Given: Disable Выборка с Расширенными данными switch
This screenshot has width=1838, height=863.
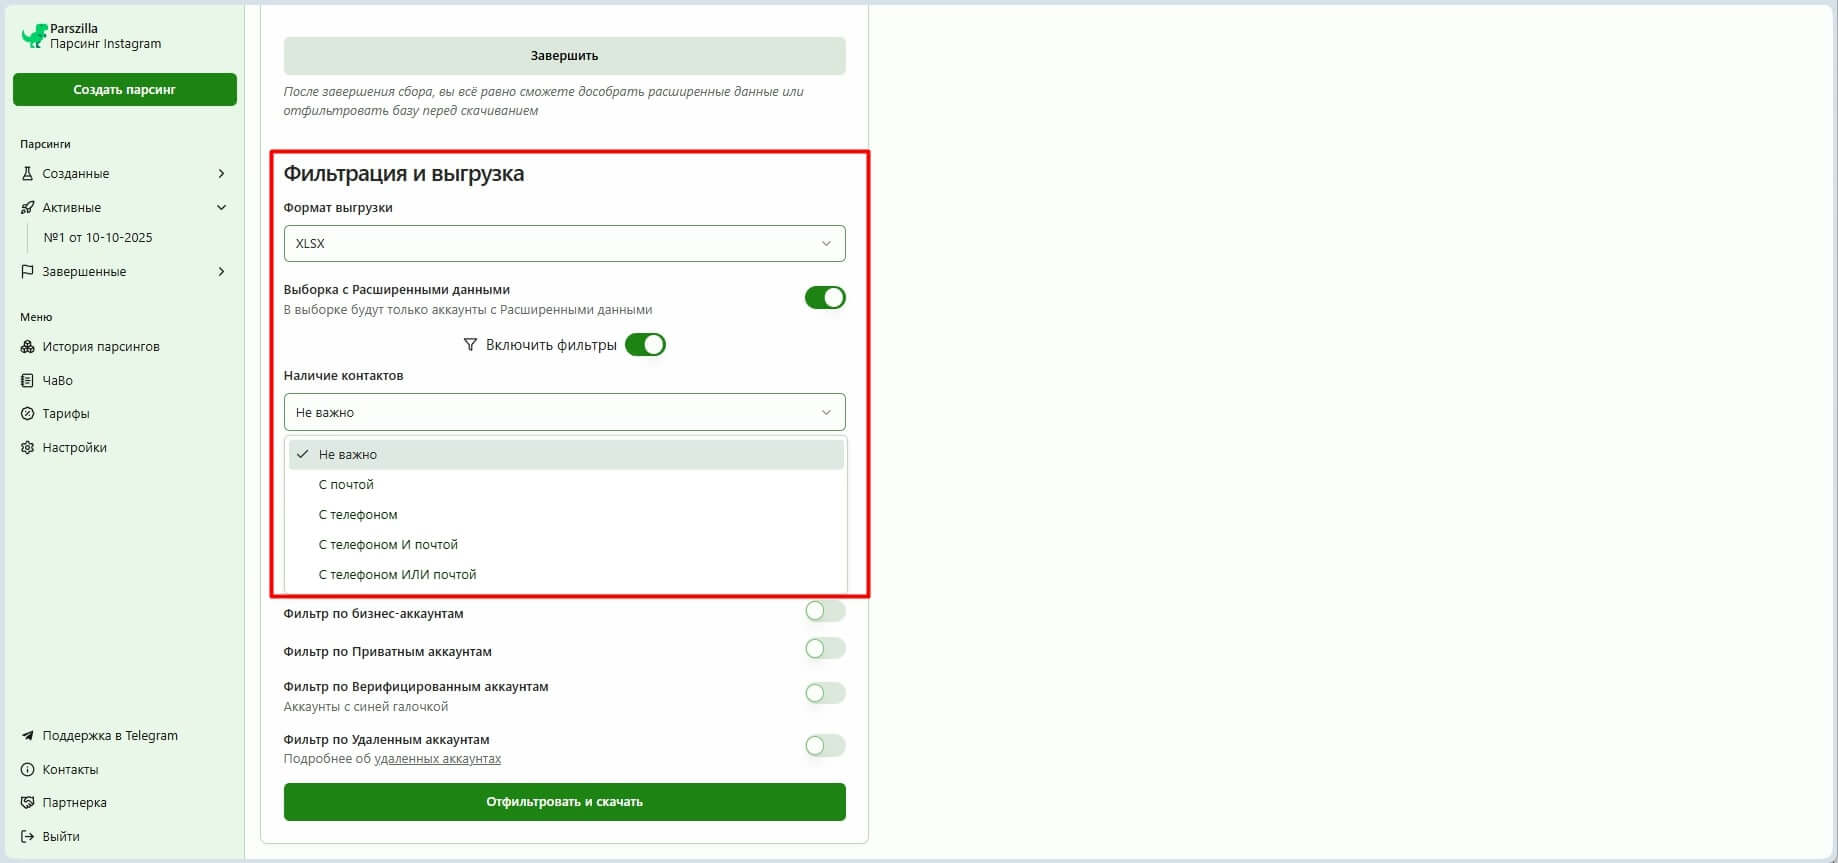Looking at the screenshot, I should pyautogui.click(x=825, y=297).
